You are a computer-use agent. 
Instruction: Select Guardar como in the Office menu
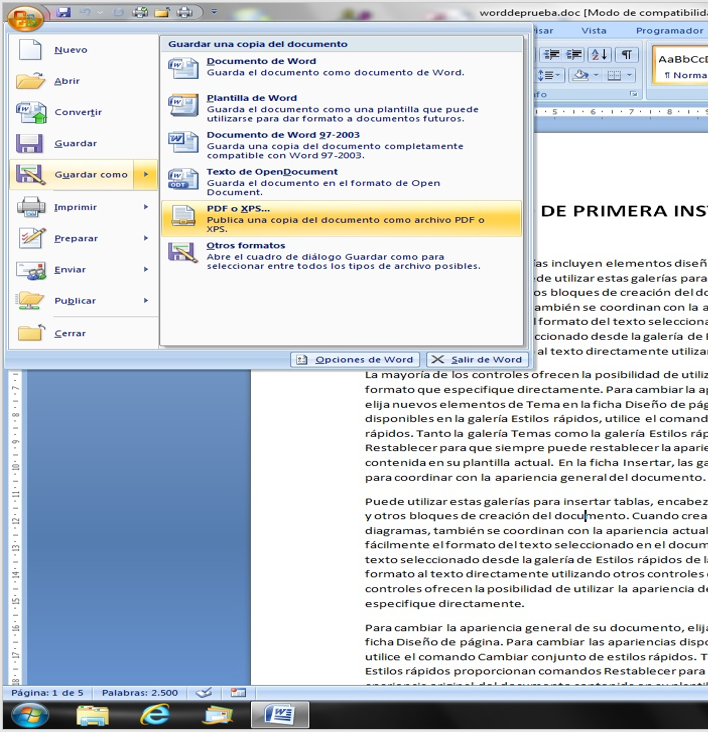pos(71,175)
